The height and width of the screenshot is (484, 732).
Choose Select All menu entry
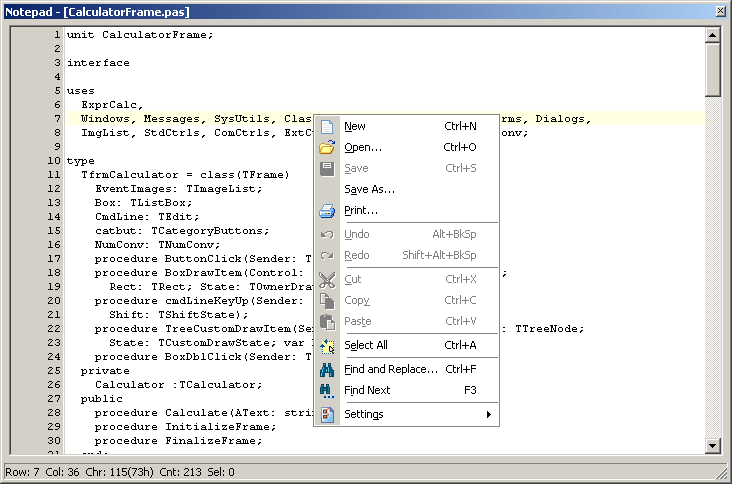click(406, 345)
